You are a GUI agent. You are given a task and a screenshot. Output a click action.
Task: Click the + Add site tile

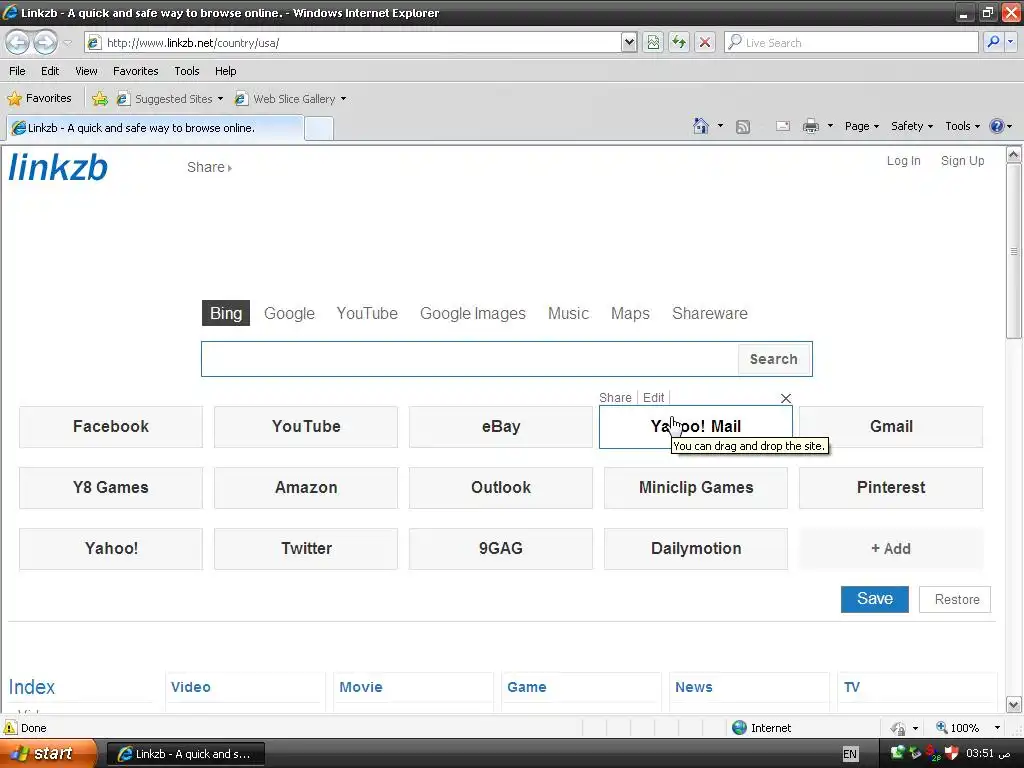(891, 549)
